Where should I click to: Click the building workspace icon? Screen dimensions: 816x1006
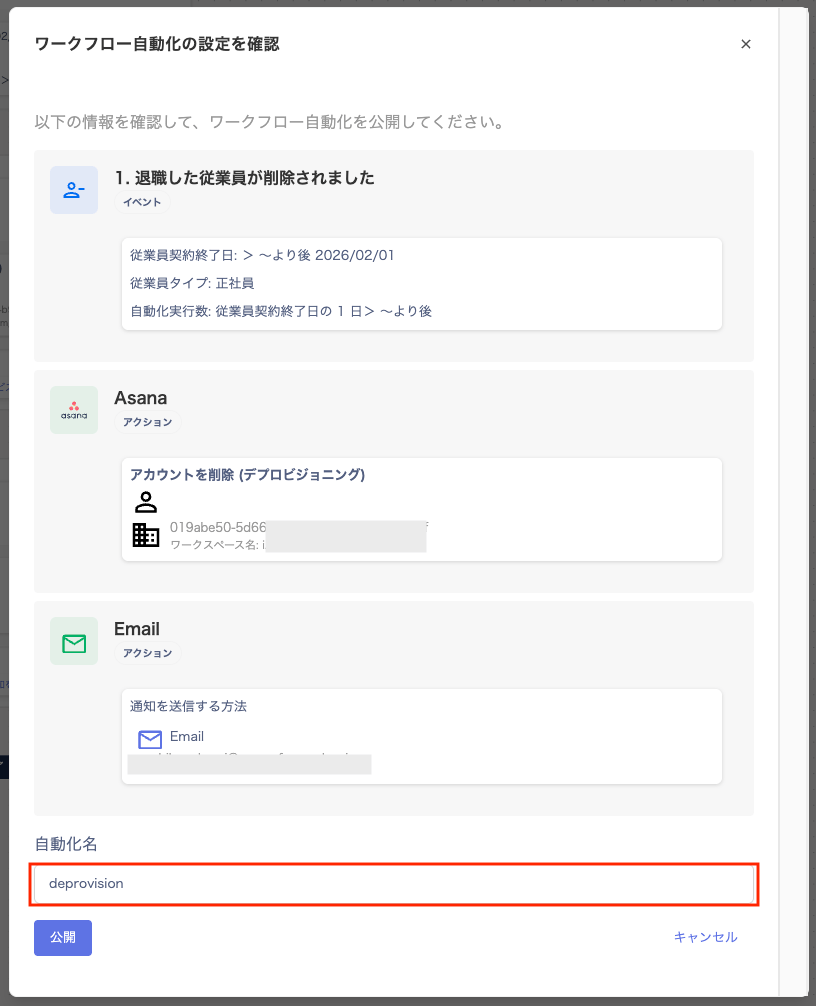coord(146,534)
